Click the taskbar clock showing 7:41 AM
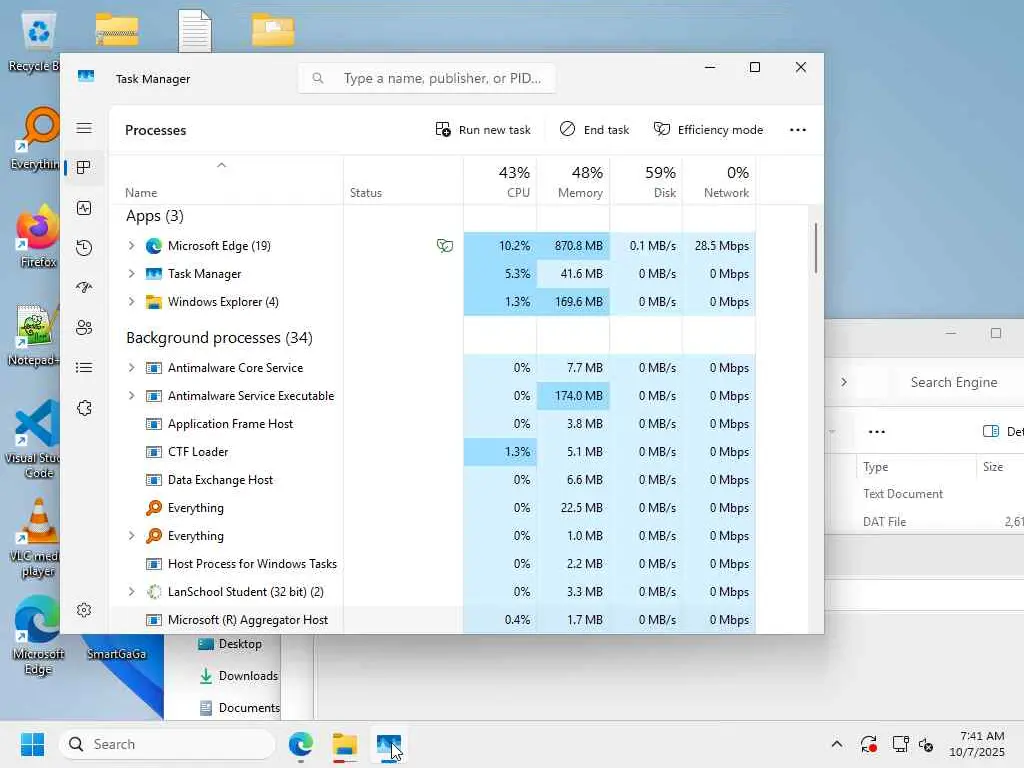Screen dimensions: 1024x768 [978, 744]
